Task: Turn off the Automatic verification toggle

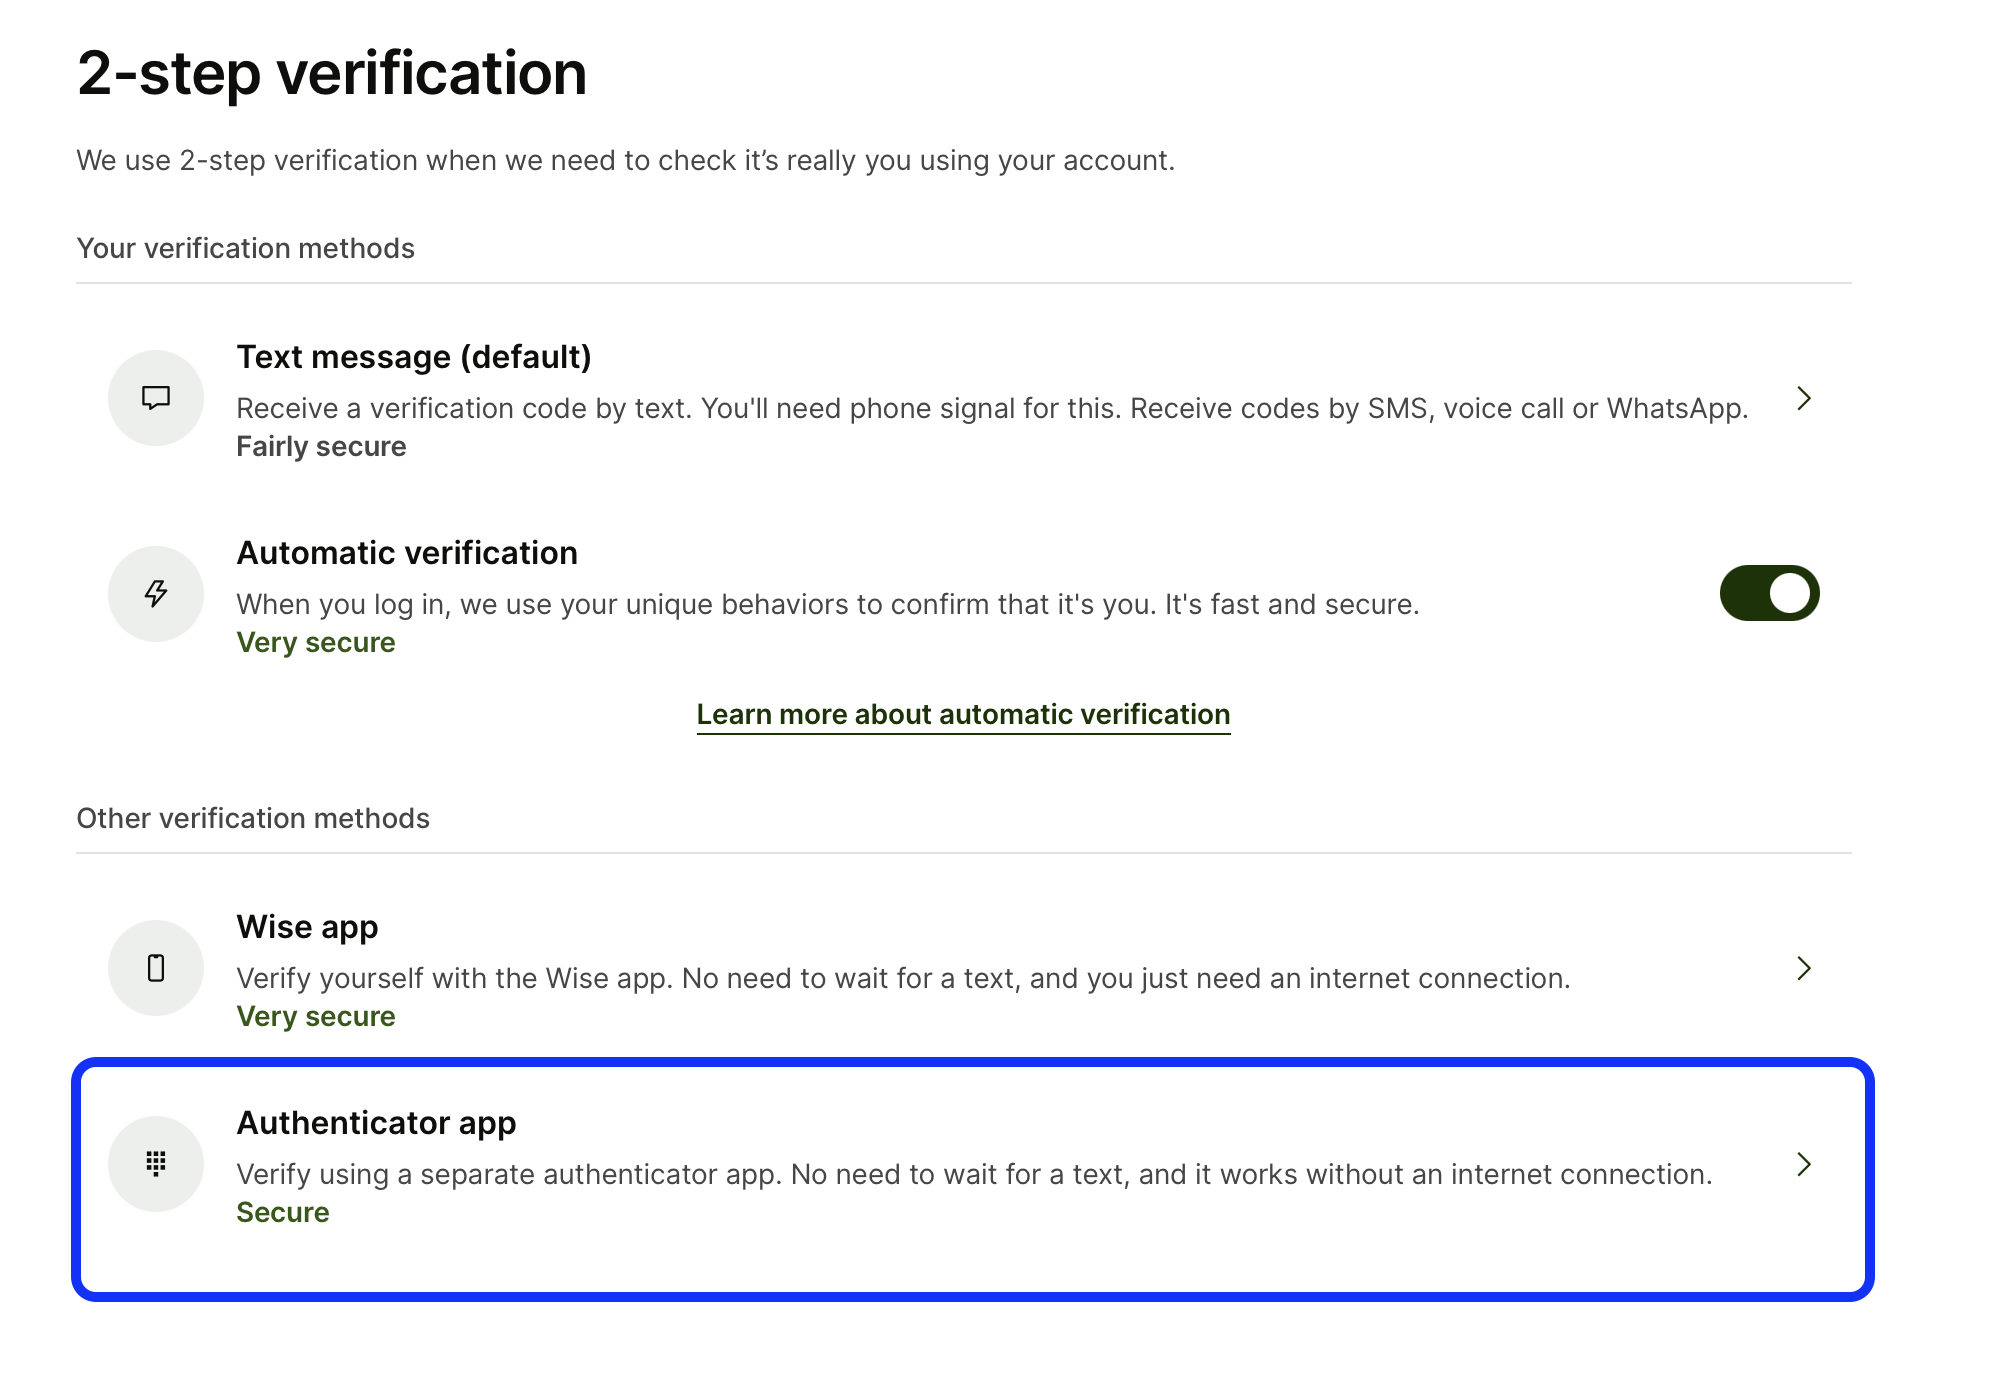Action: pyautogui.click(x=1769, y=593)
